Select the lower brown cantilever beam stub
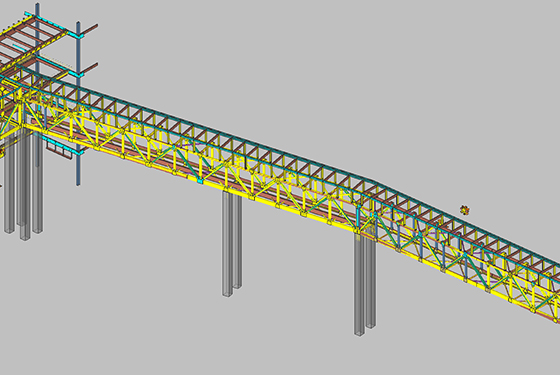Screen dimensions: 560x375 (90, 68)
